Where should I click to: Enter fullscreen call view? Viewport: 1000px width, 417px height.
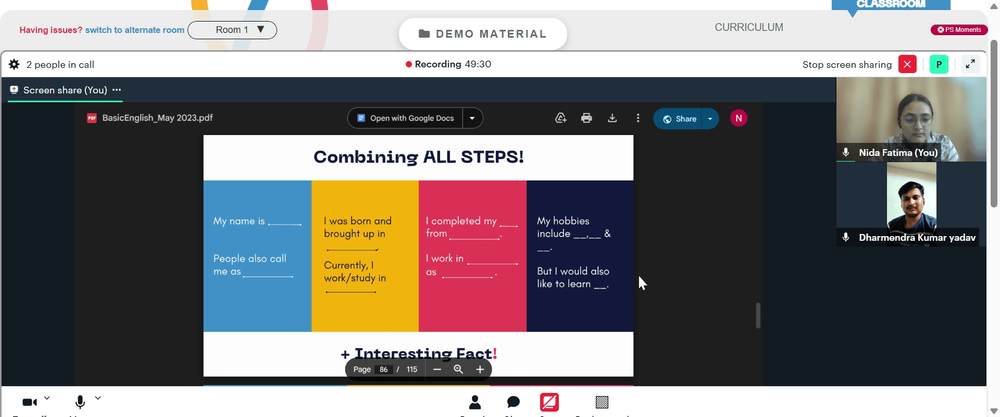click(970, 64)
